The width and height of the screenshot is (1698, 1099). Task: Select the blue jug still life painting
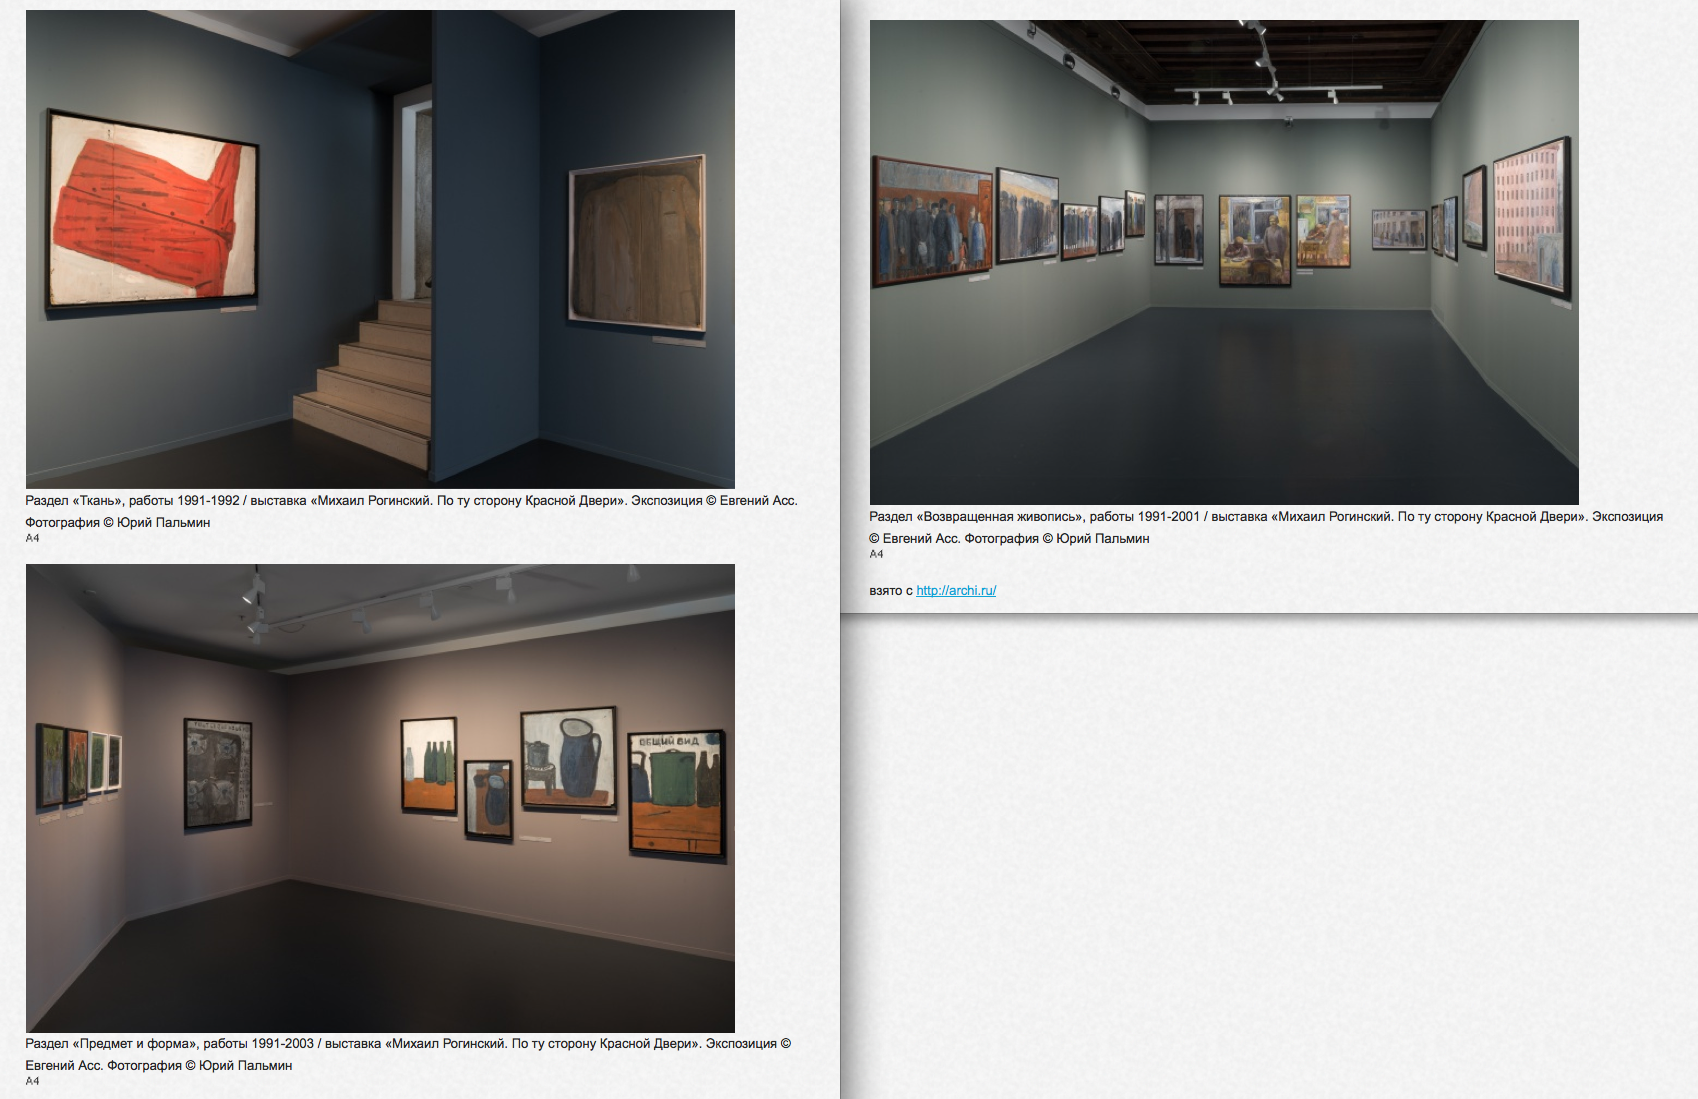tap(568, 758)
